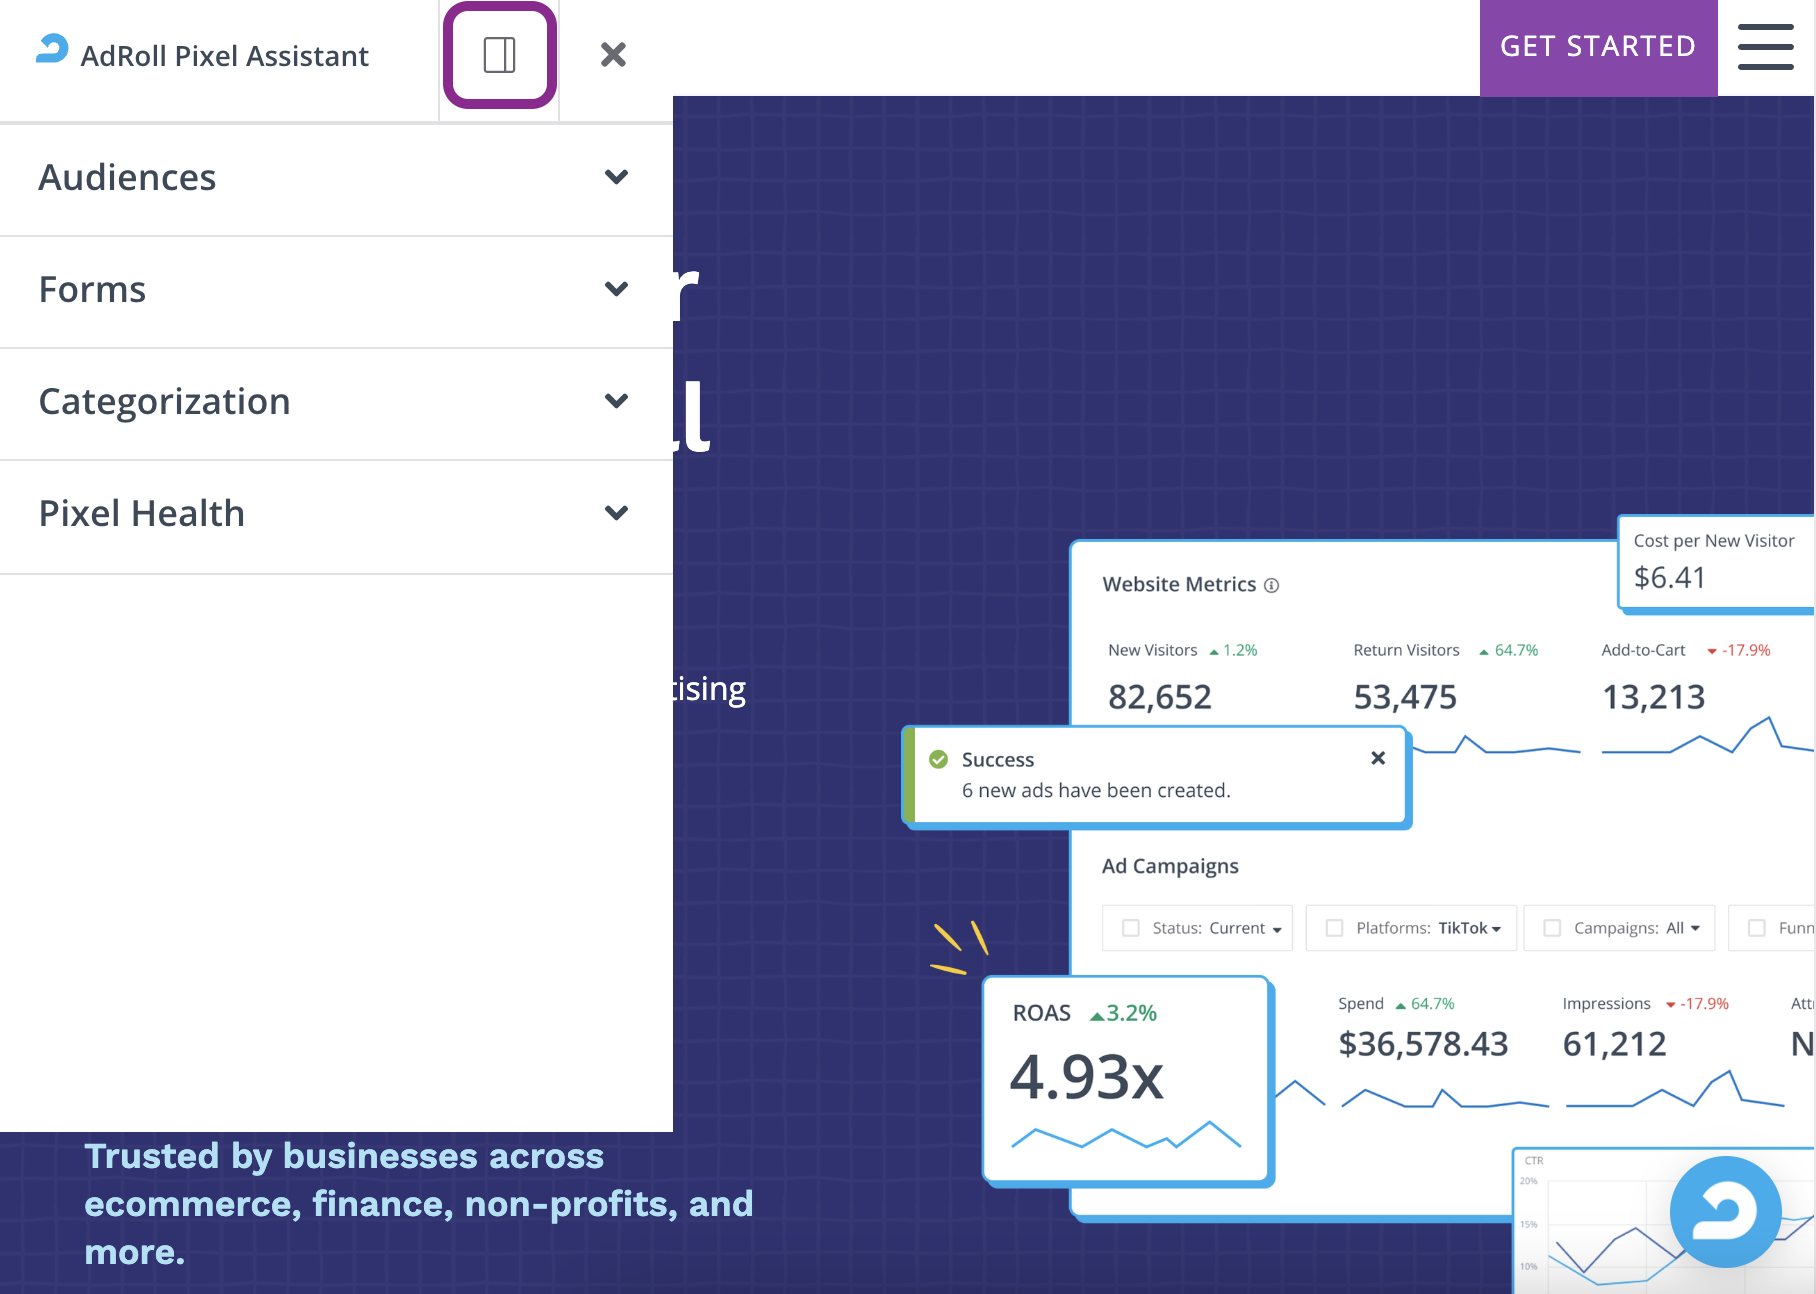
Task: Click the ROAS sparkline chart
Action: [x=1126, y=1135]
